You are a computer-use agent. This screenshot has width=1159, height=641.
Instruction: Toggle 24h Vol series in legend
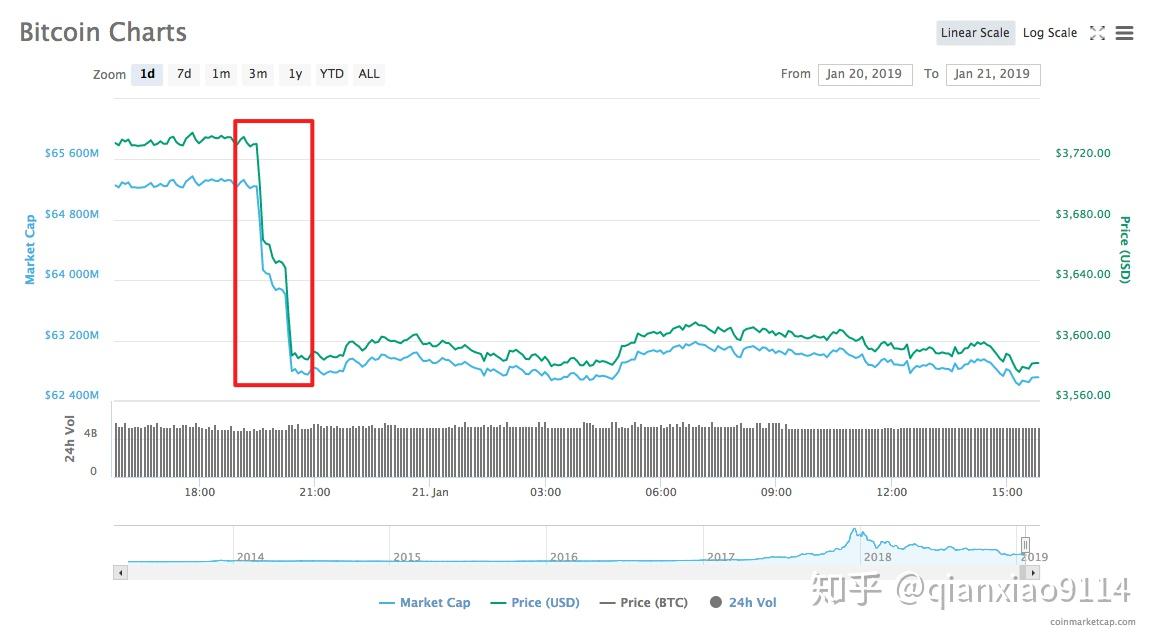click(x=743, y=603)
